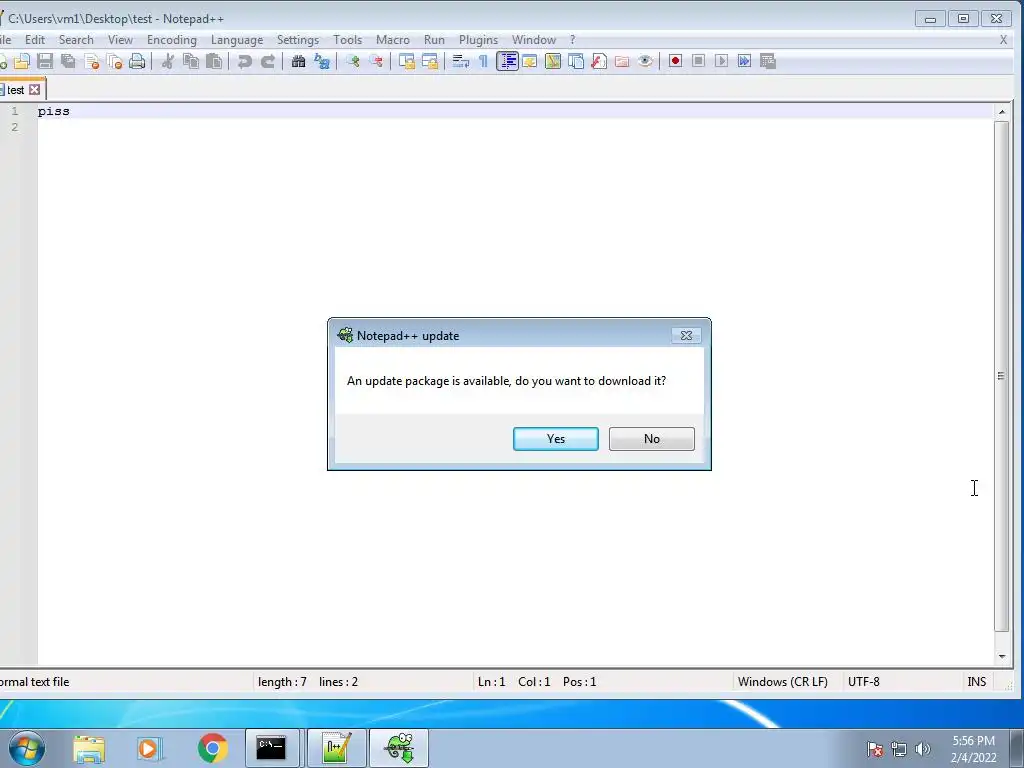Viewport: 1024px width, 768px height.
Task: Show the Document List panel icon
Action: tap(576, 61)
